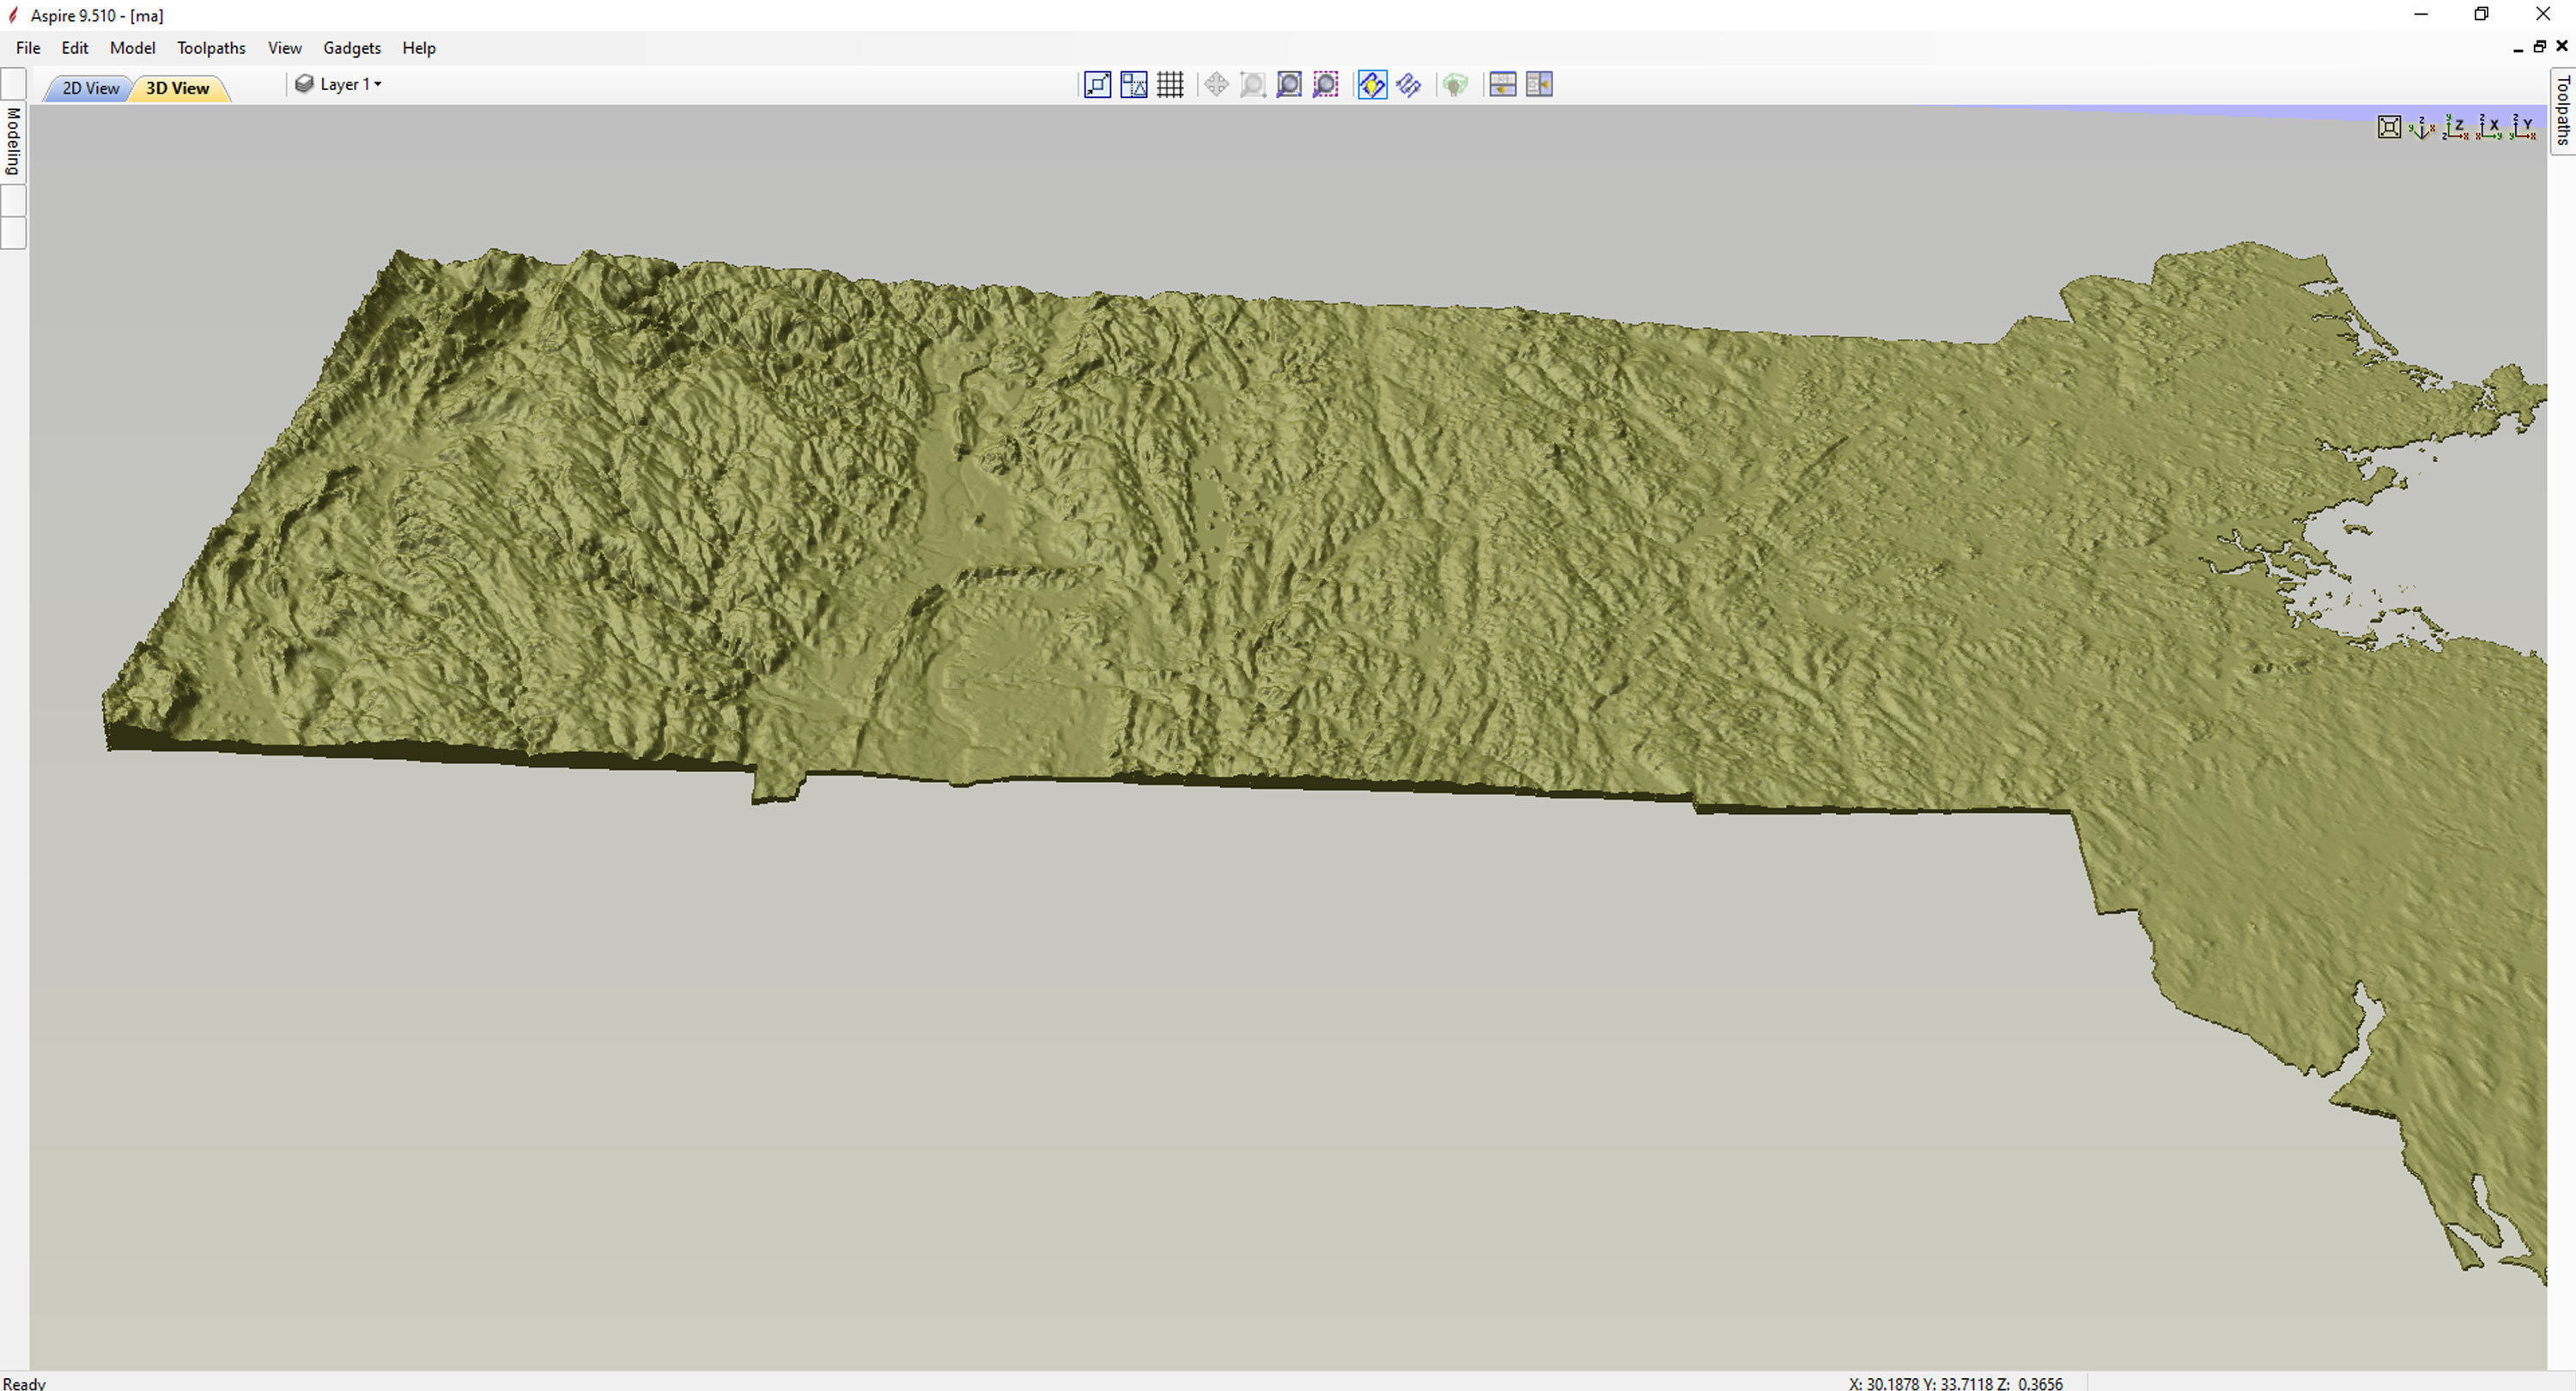Click tile windows vertically icon
Image resolution: width=2576 pixels, height=1391 pixels.
(x=1539, y=85)
